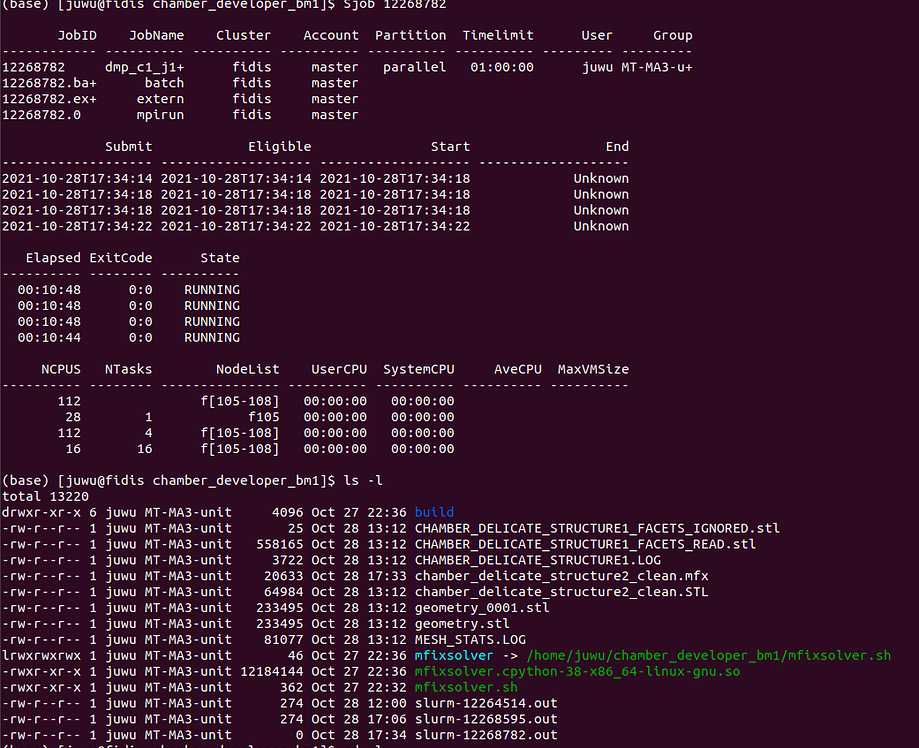The image size is (919, 748).
Task: Click the geometry_0001.stl filename
Action: point(471,607)
